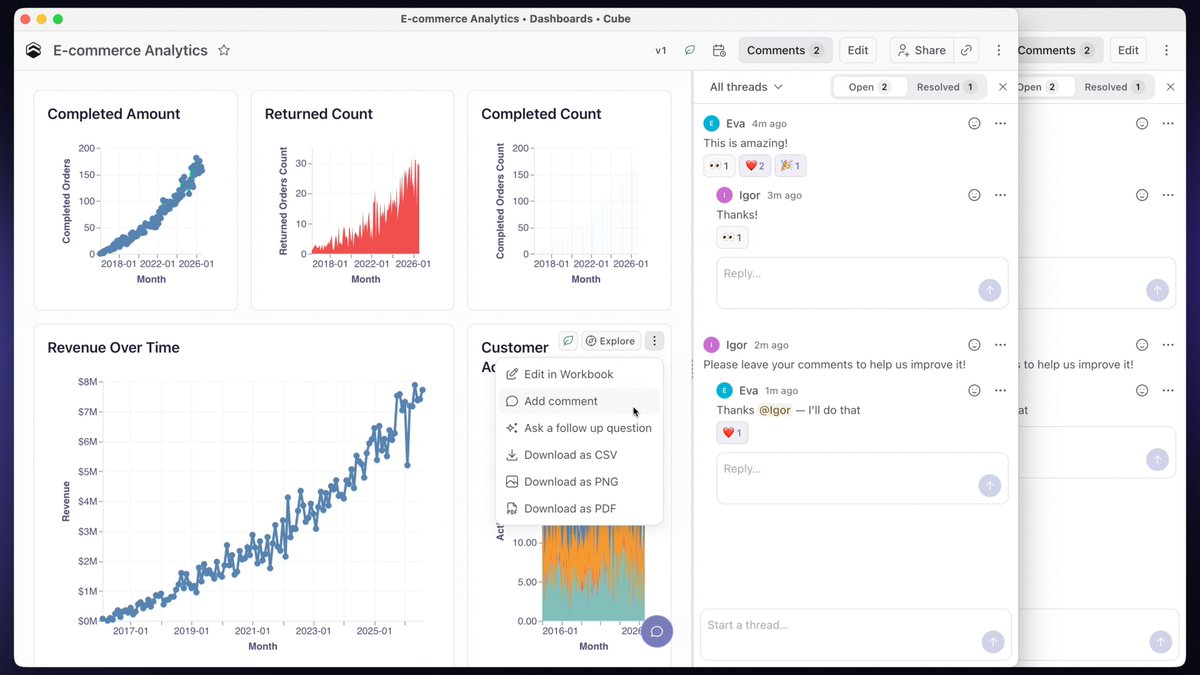The width and height of the screenshot is (1200, 675).
Task: Toggle the heart reaction under Eva's "Thanks @Igor"
Action: (732, 433)
